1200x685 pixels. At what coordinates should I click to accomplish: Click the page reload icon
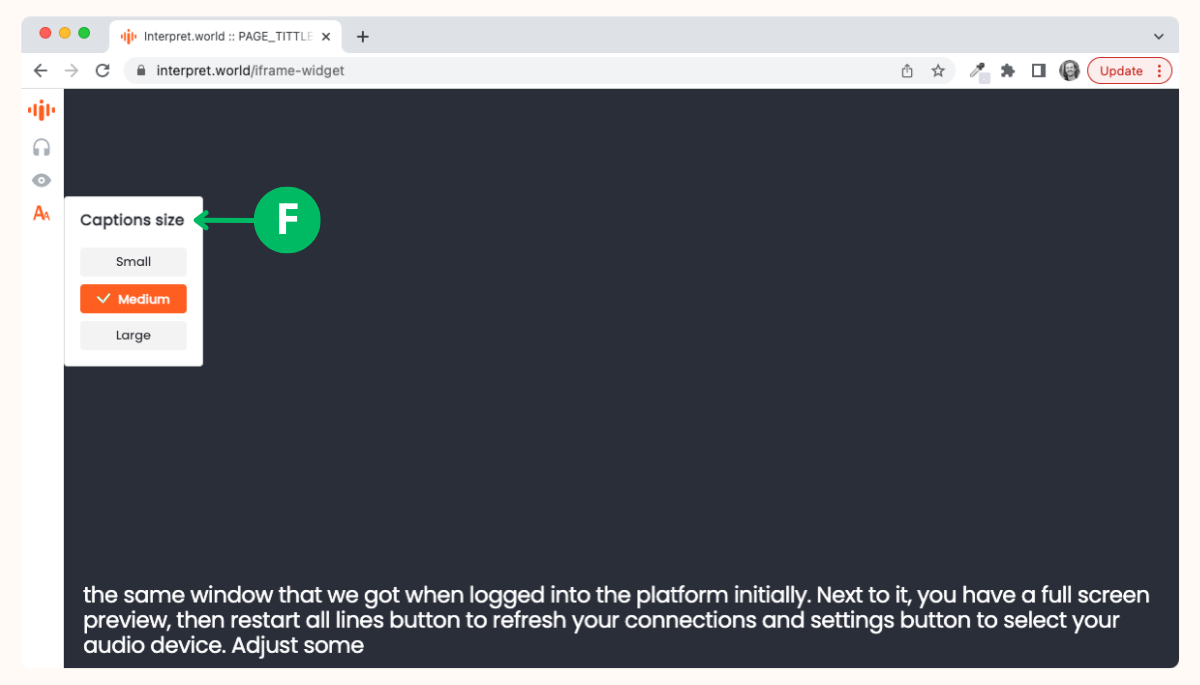[103, 70]
